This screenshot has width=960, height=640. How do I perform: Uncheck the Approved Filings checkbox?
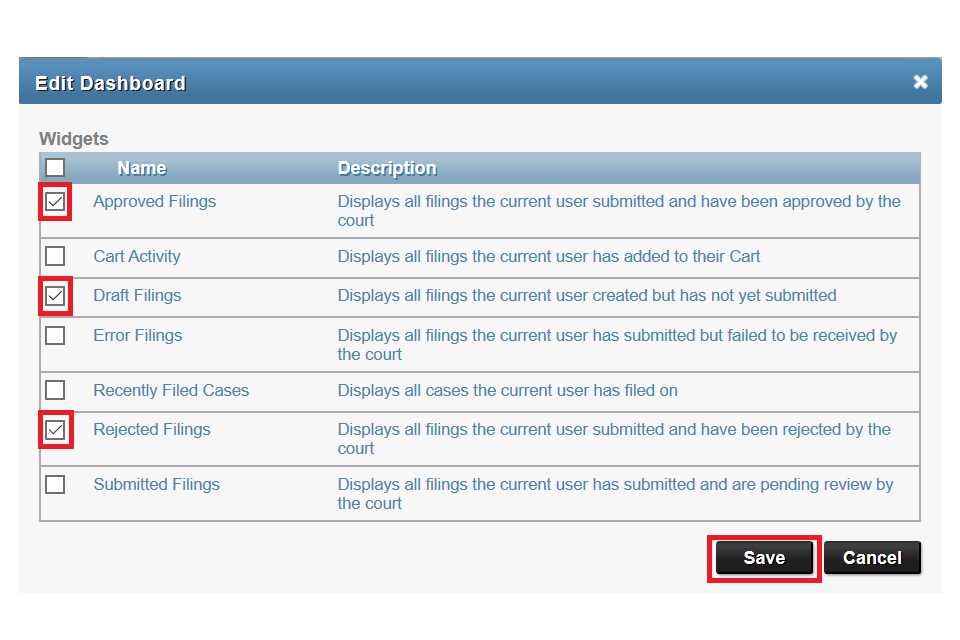click(55, 202)
